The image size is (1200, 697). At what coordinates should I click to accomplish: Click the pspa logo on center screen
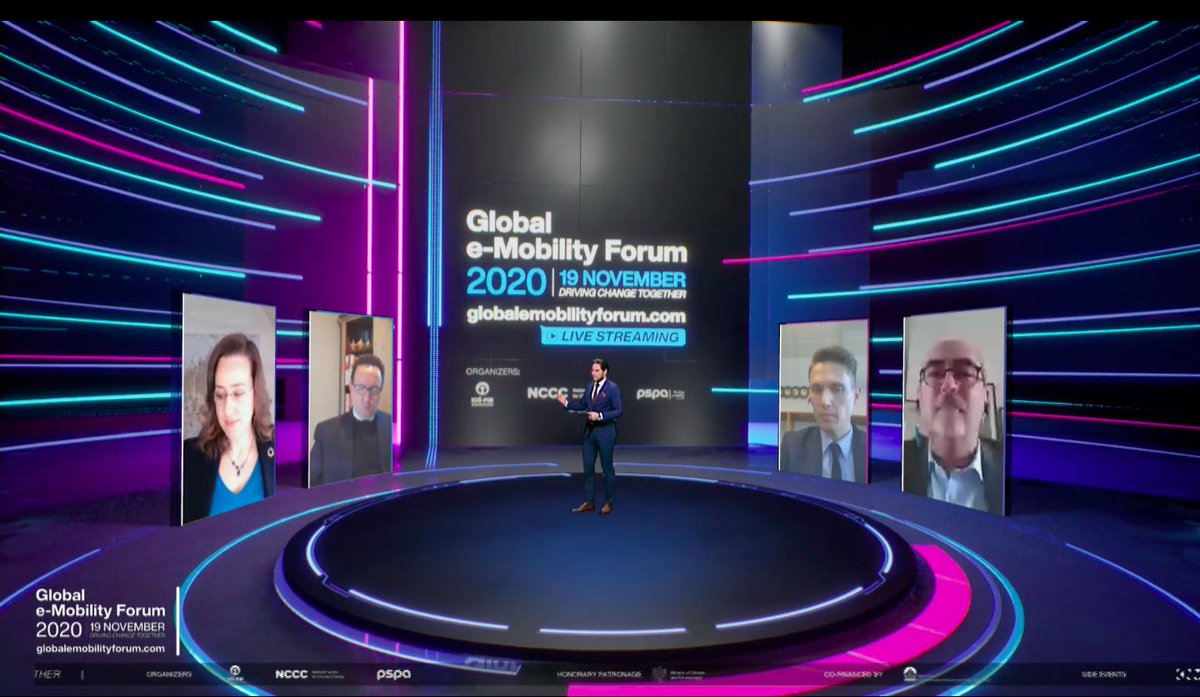[662, 394]
